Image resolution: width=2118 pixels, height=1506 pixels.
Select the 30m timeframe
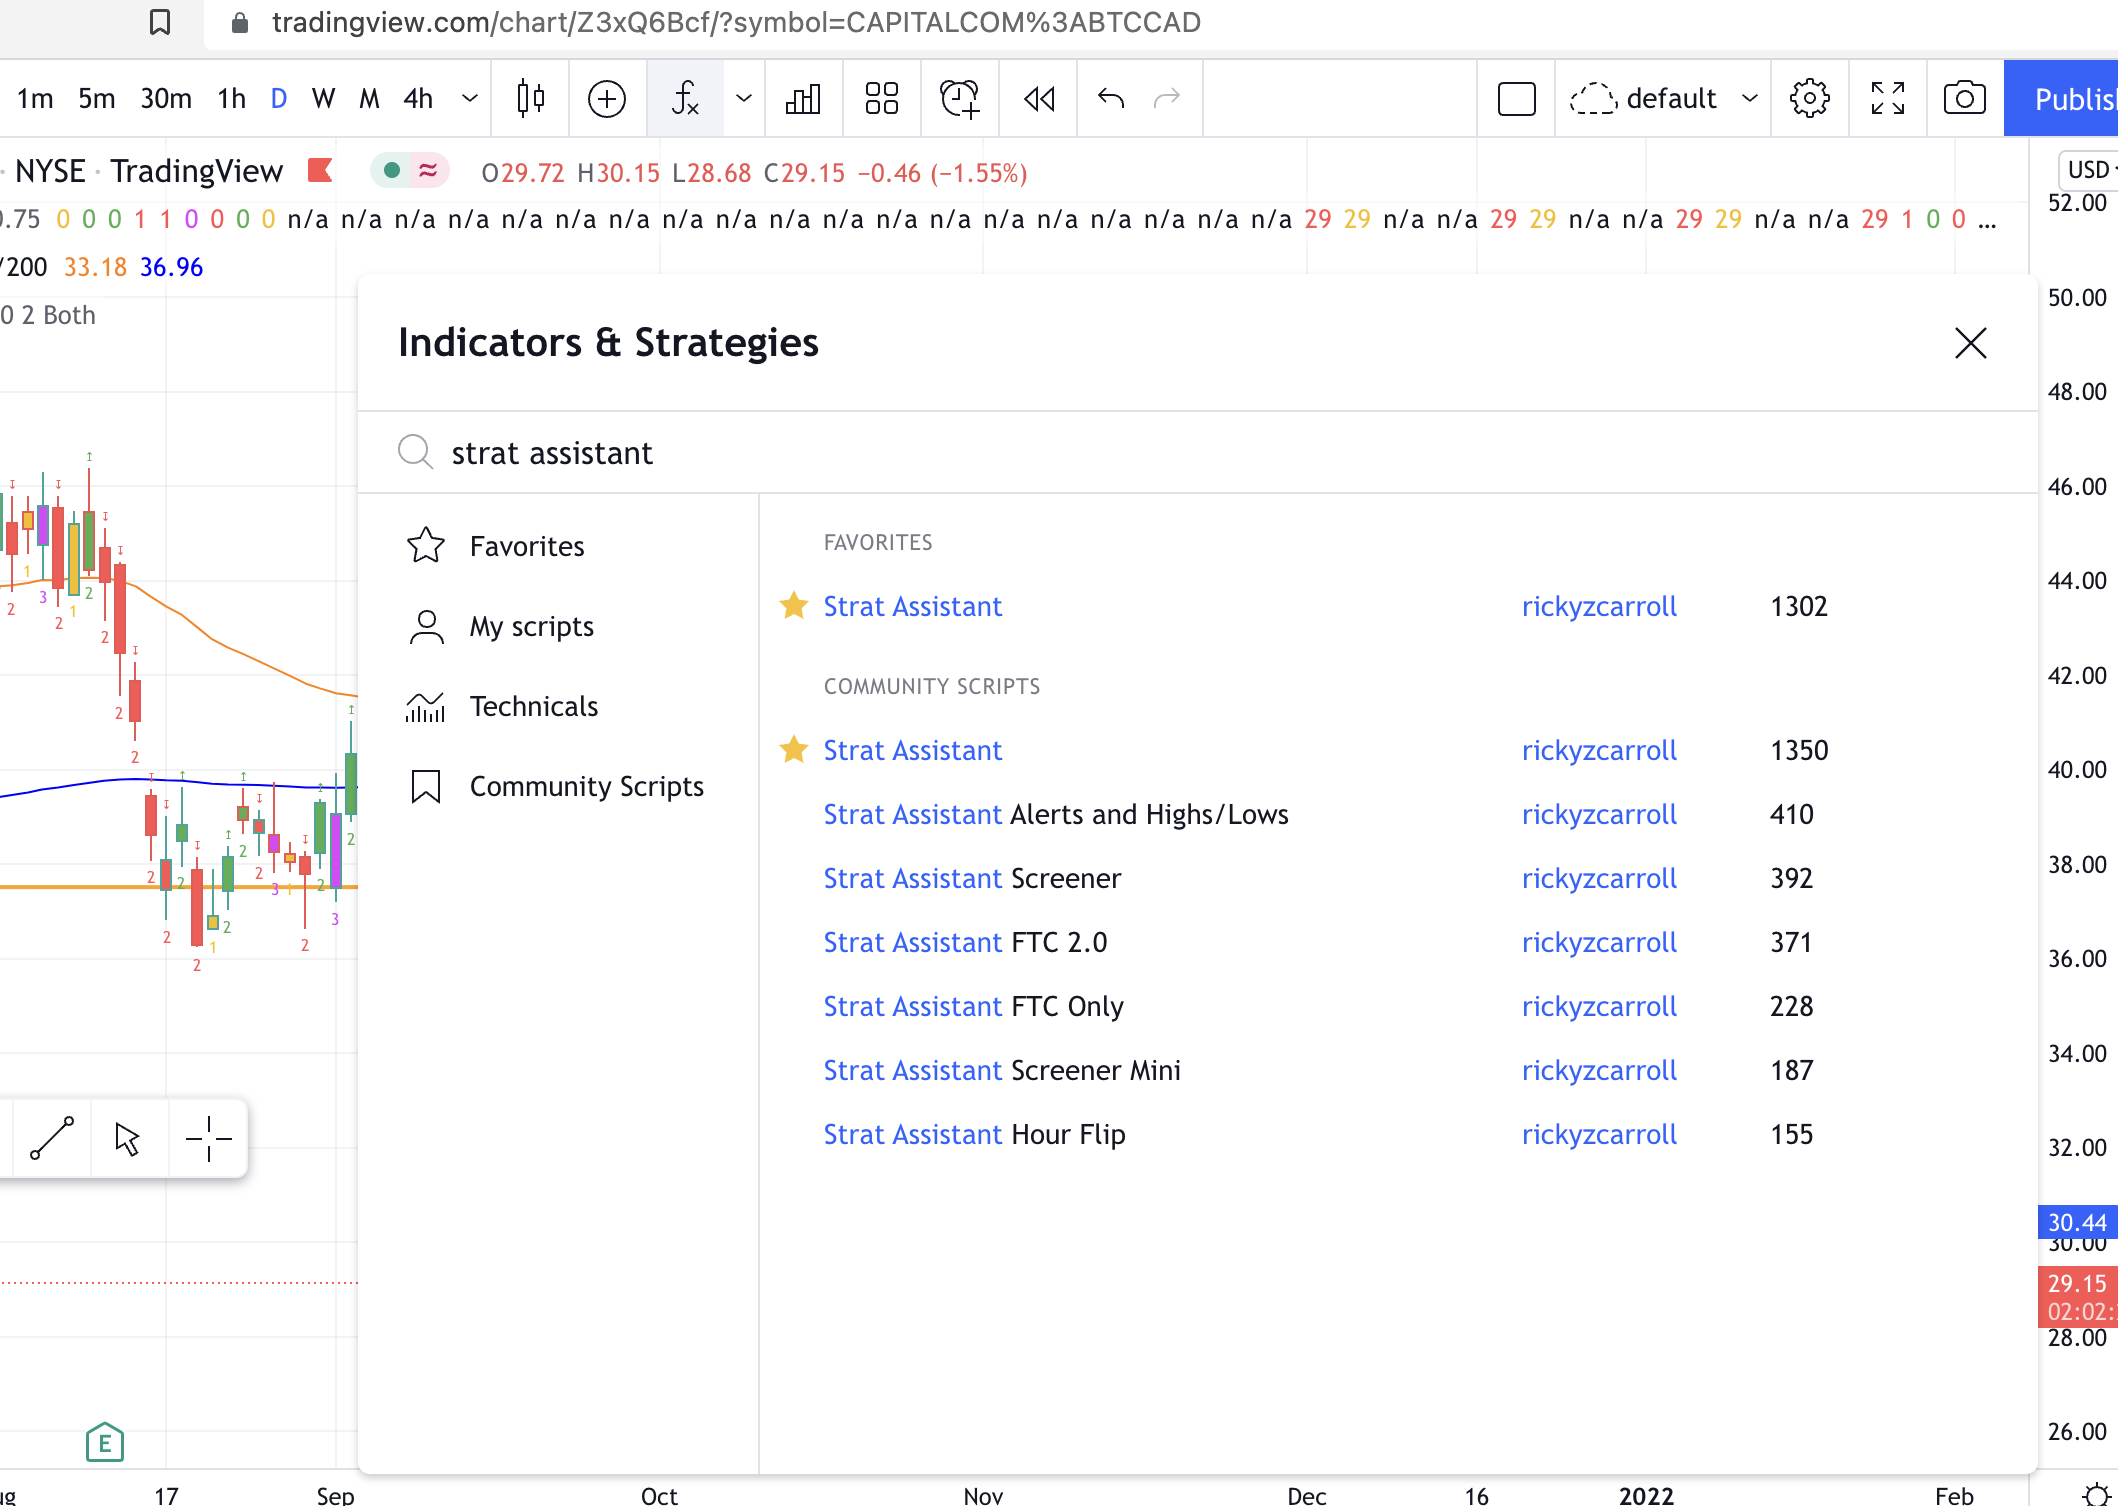coord(166,98)
